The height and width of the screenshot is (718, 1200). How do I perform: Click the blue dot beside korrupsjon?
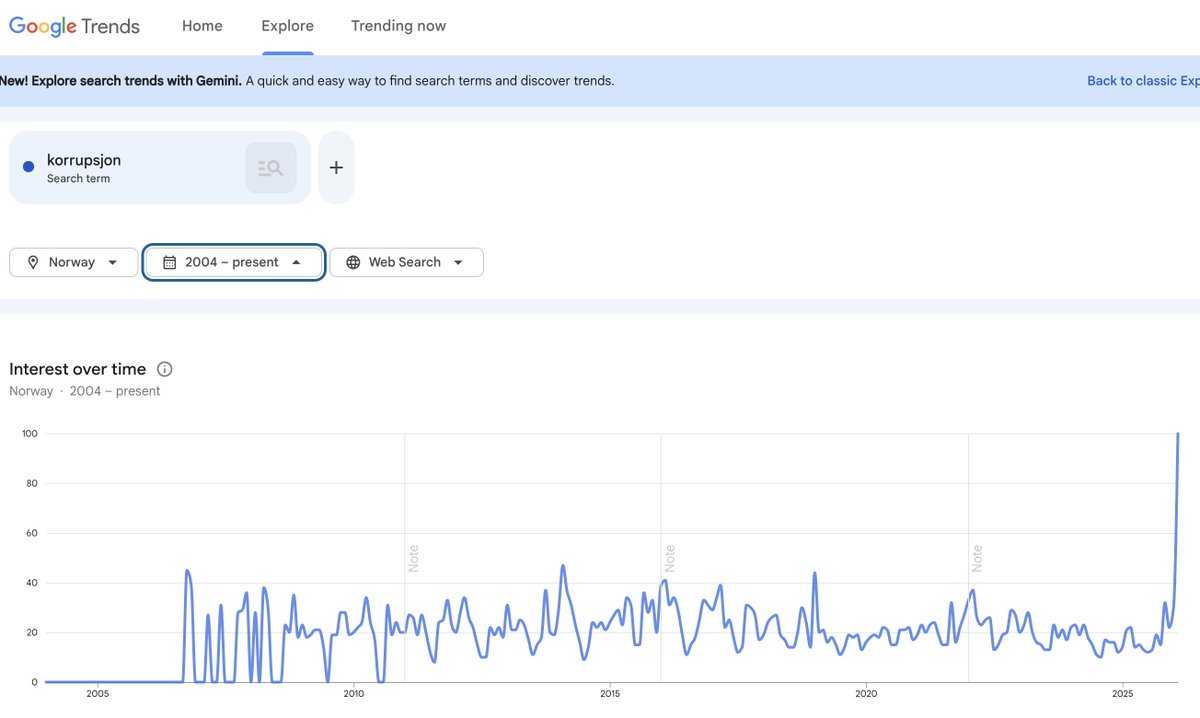point(28,167)
